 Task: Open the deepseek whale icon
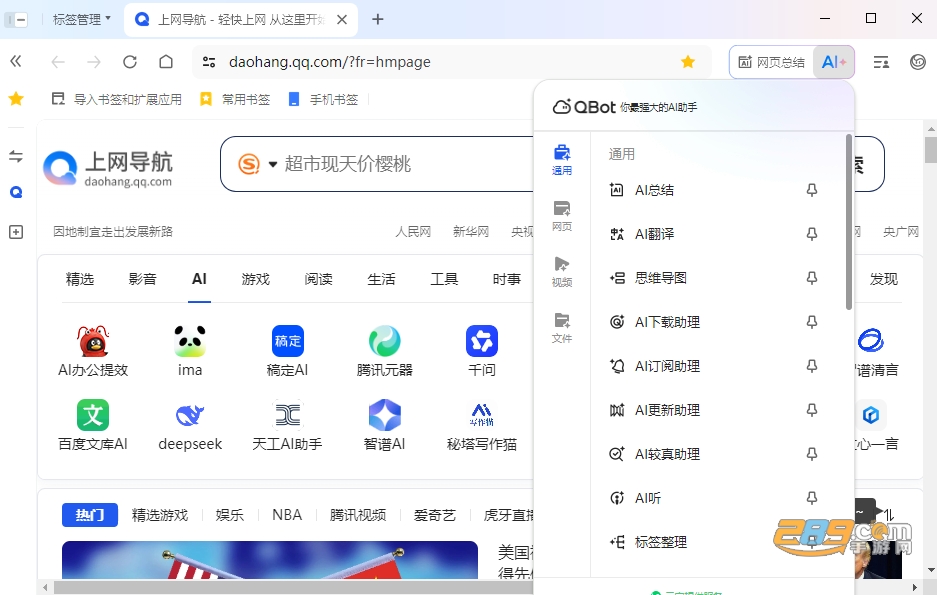(x=190, y=415)
